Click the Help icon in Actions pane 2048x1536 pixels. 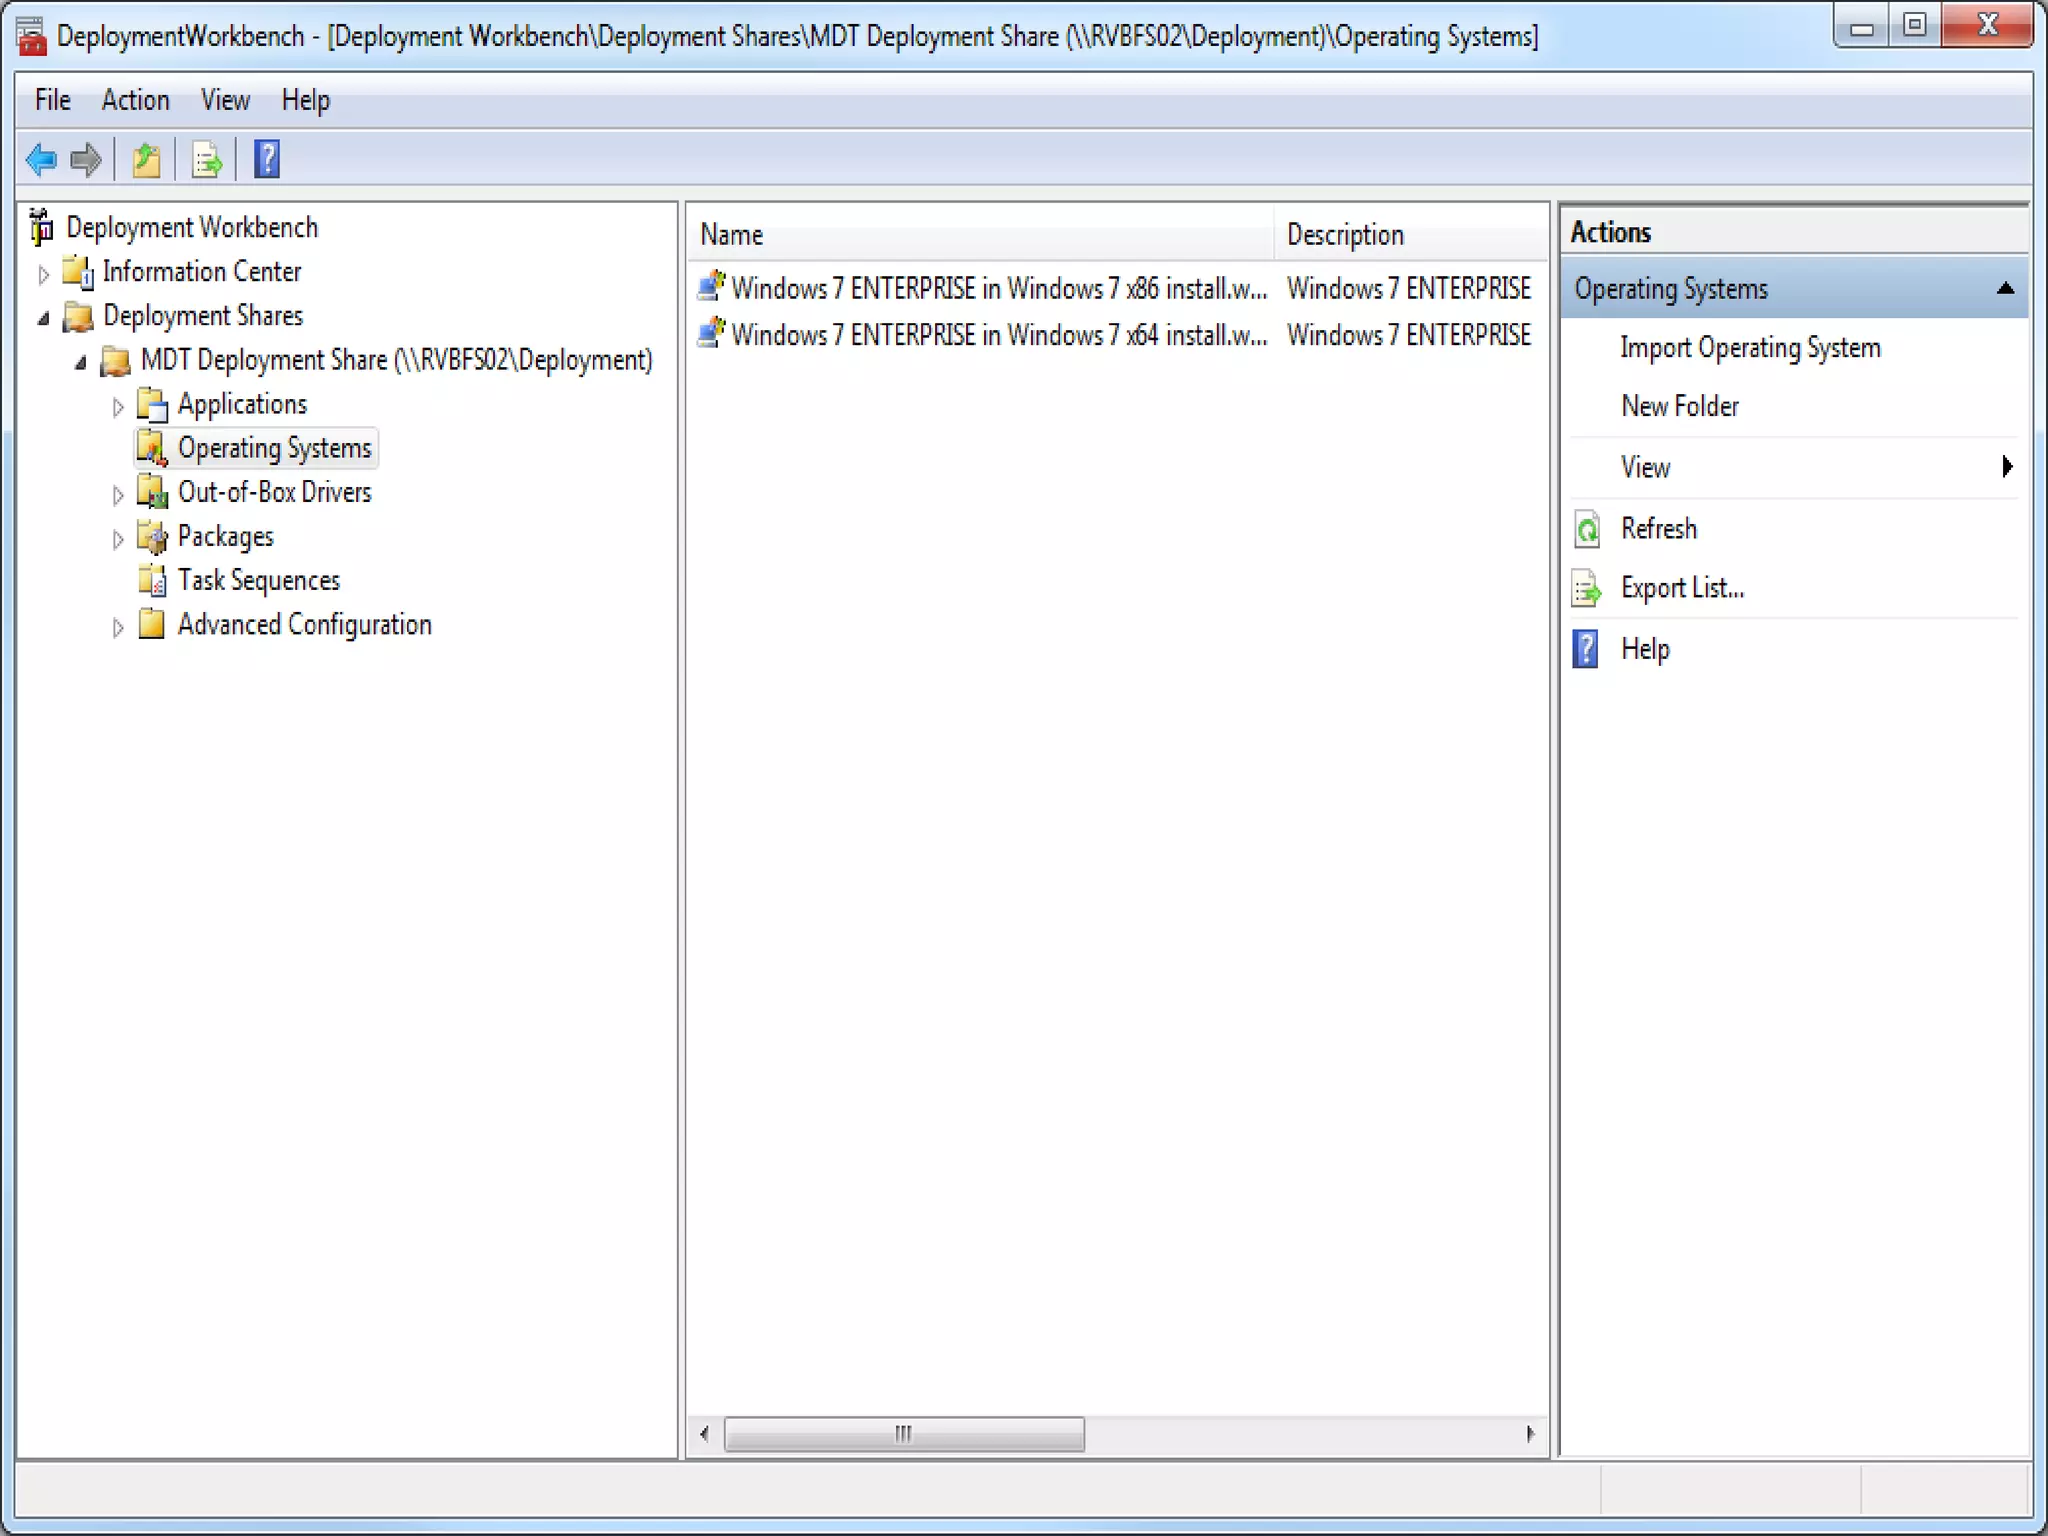(1586, 649)
